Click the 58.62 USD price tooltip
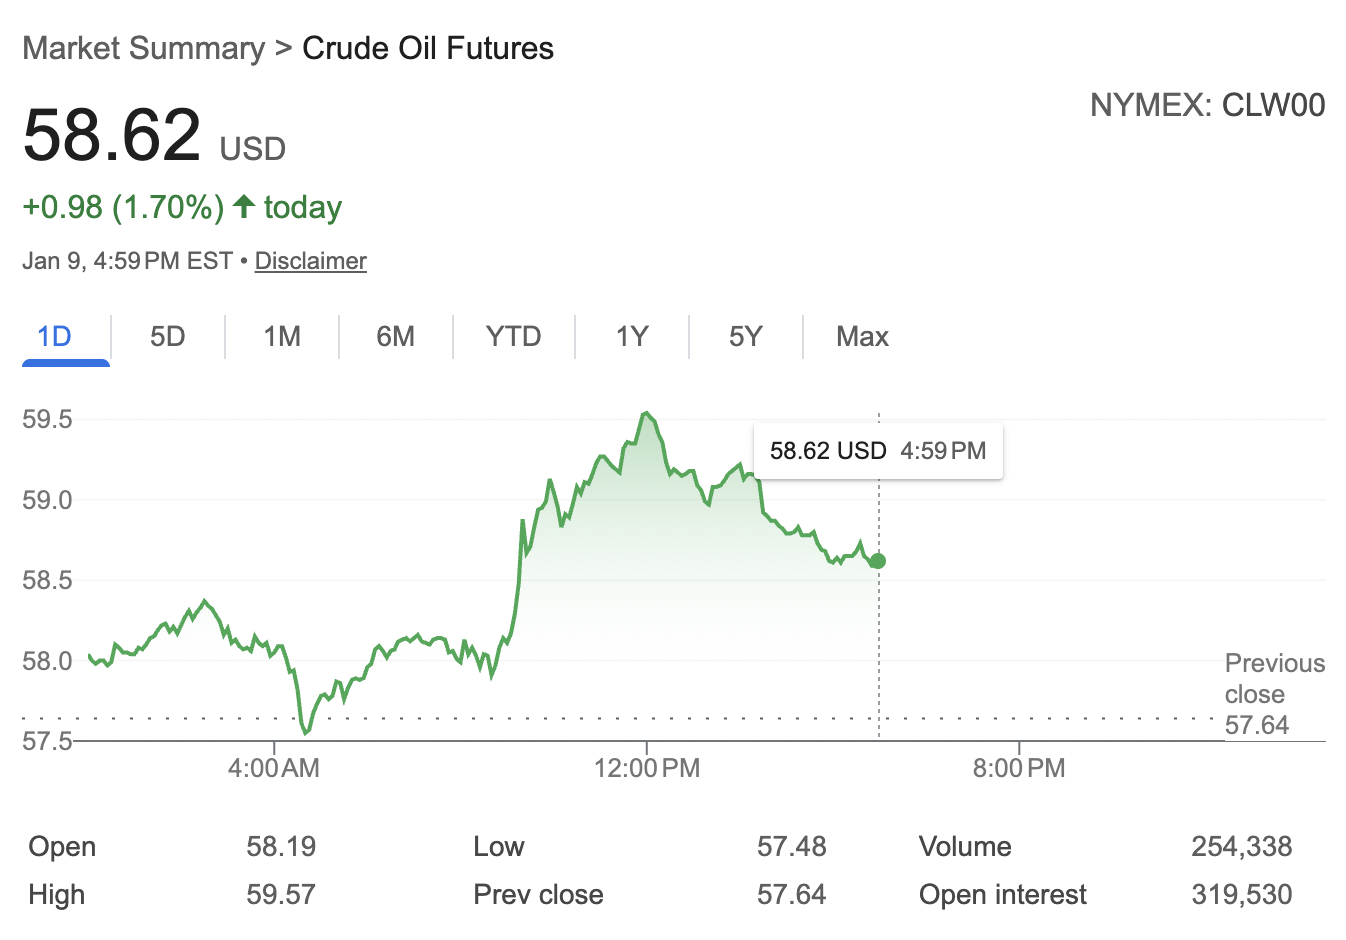1346x940 pixels. click(x=877, y=450)
